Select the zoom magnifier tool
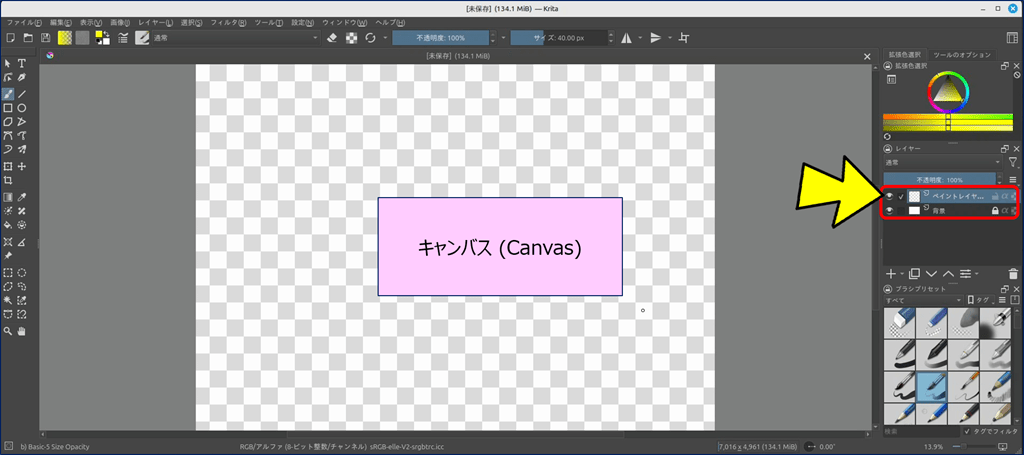 coord(8,330)
